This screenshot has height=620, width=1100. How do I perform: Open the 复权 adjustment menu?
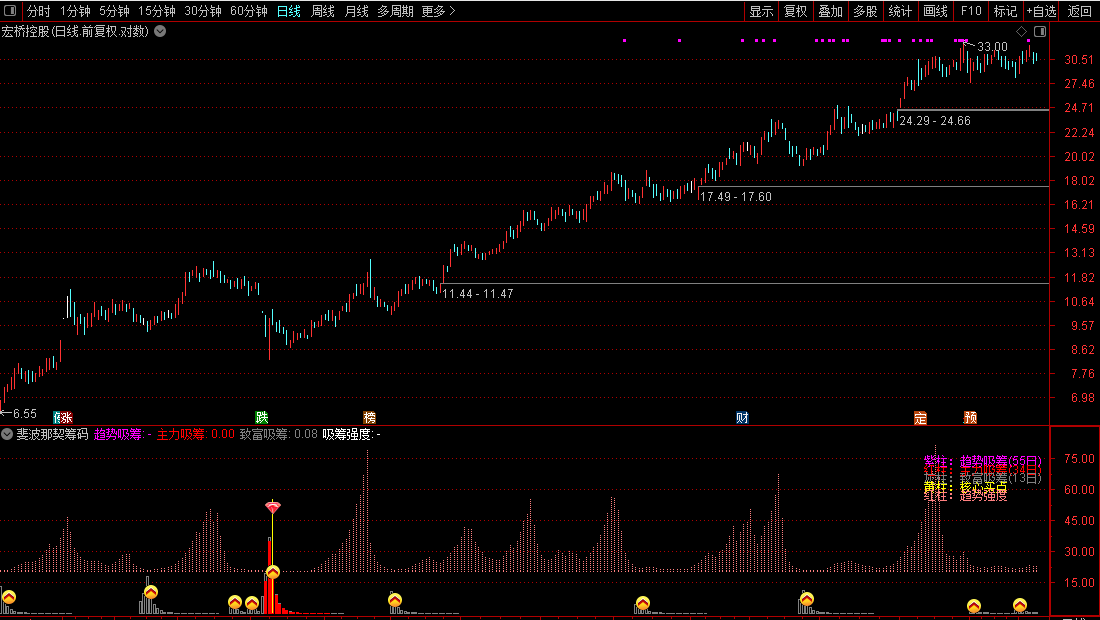796,11
